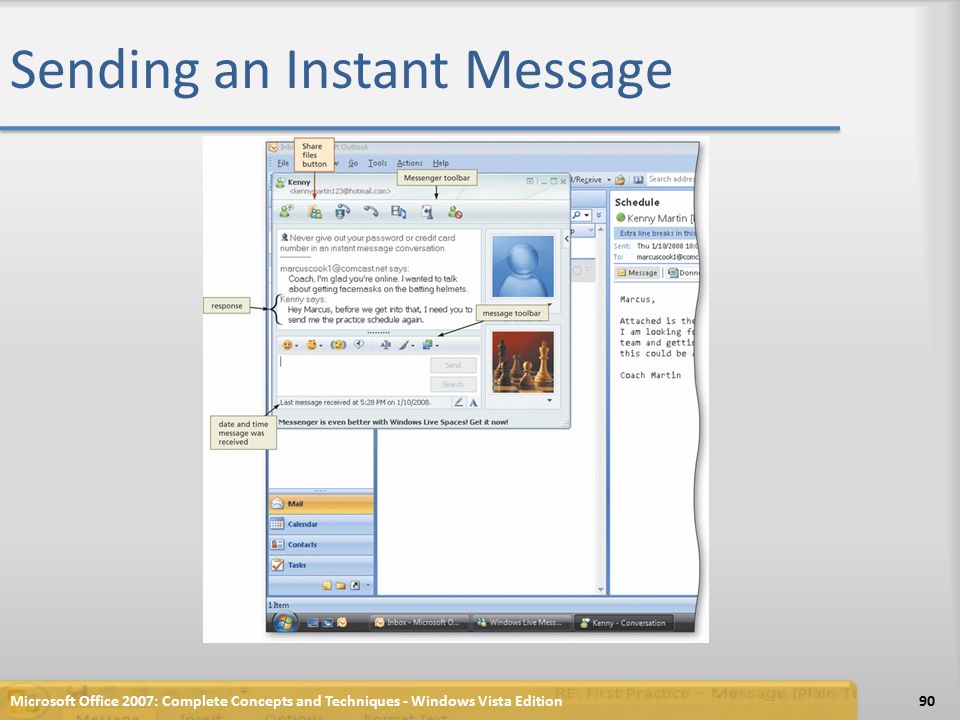This screenshot has height=720, width=960.
Task: Start a video call with Kenny
Action: point(342,212)
